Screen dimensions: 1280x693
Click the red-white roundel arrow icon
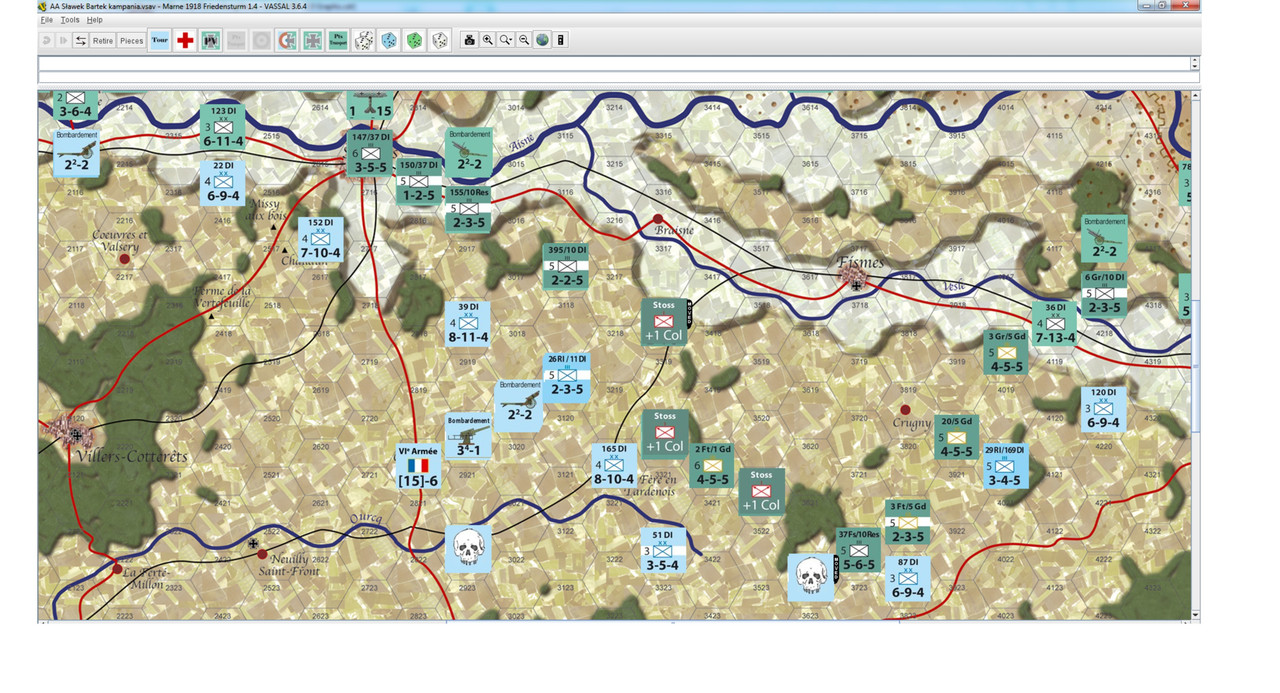click(287, 40)
